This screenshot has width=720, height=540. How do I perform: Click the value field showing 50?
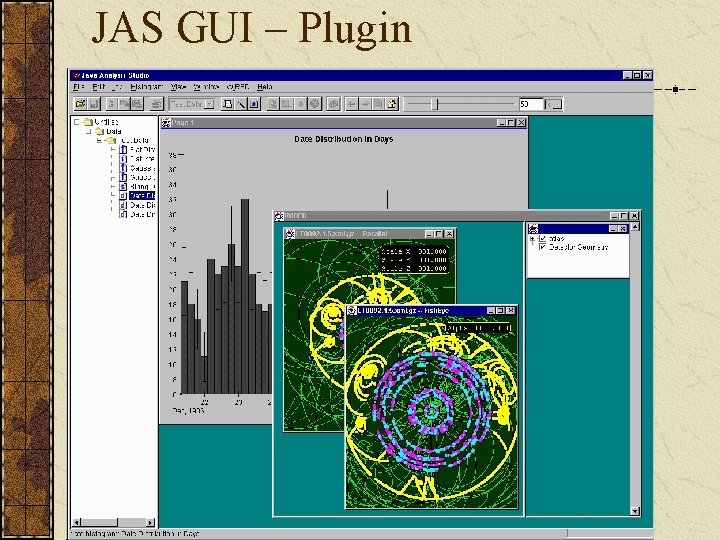tap(531, 104)
